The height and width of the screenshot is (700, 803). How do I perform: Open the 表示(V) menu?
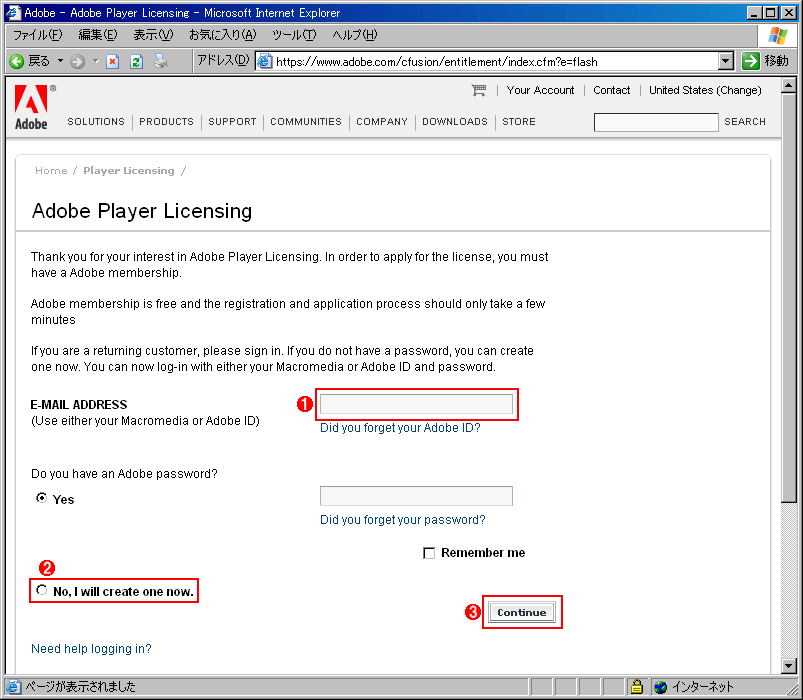coord(153,35)
